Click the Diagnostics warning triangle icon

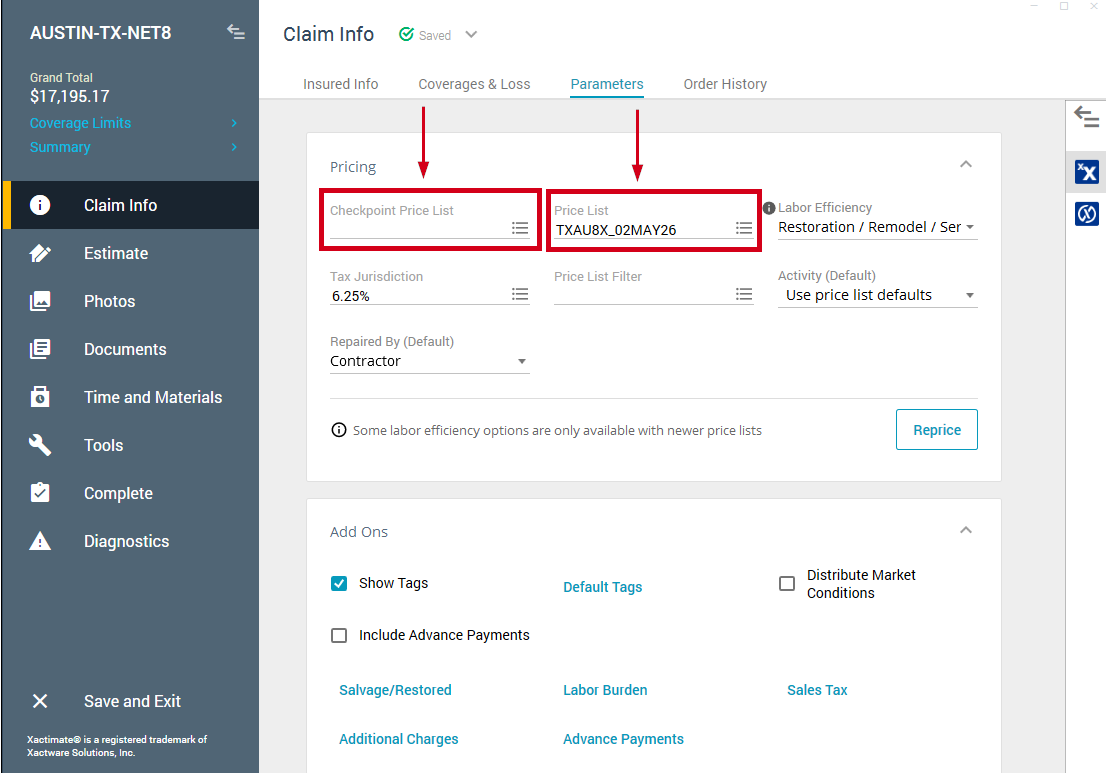tap(40, 541)
